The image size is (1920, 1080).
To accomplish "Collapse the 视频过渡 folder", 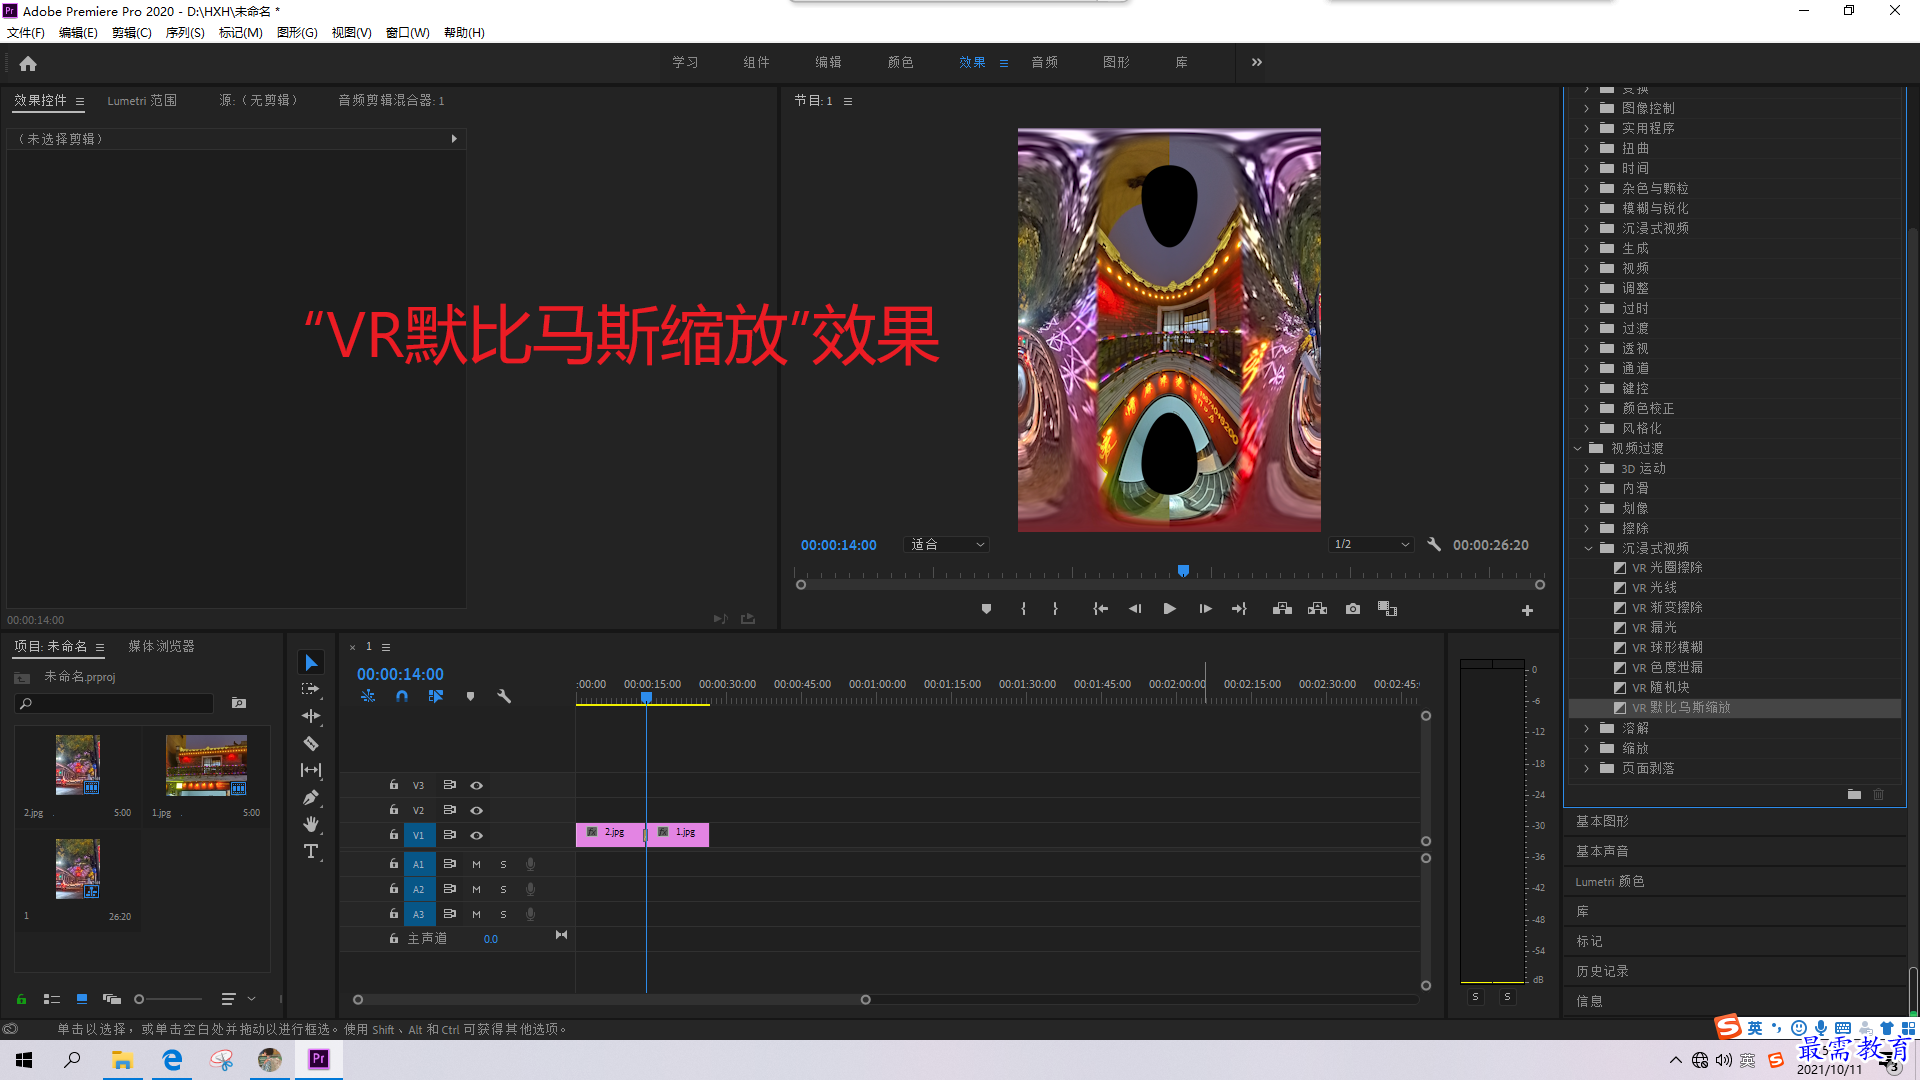I will tap(1578, 449).
